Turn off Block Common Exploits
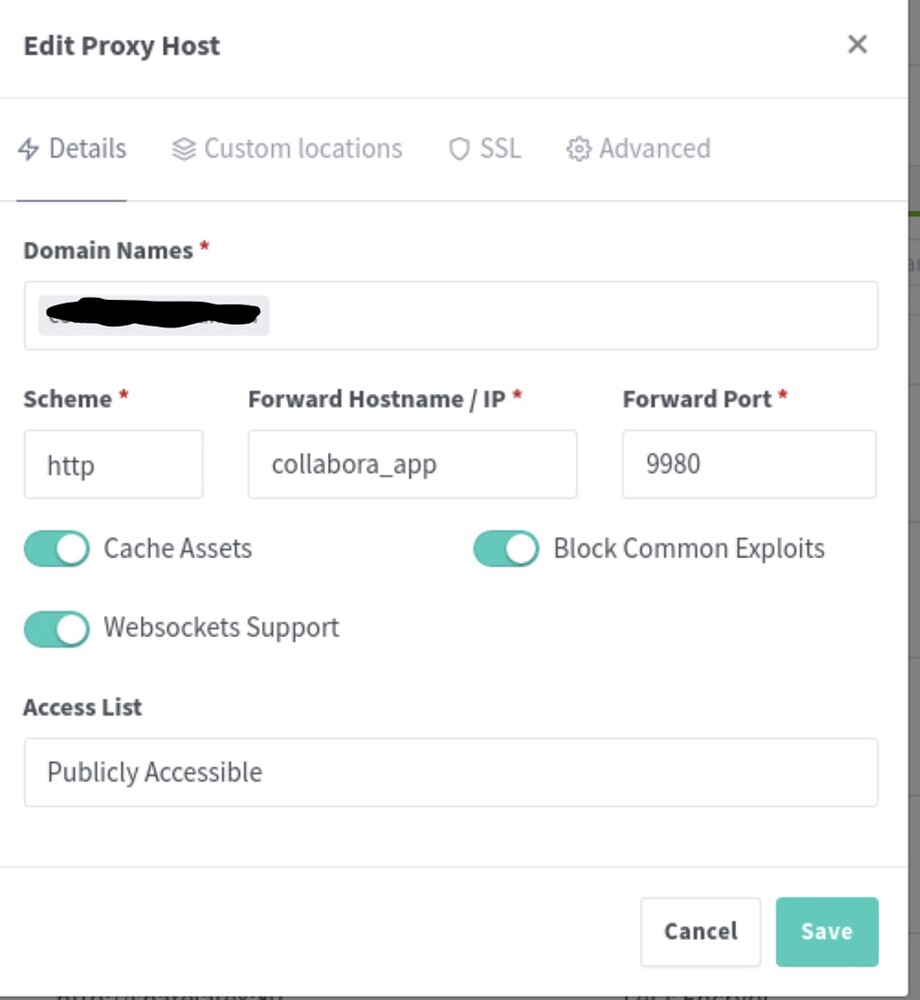Viewport: 920px width, 1000px height. click(x=506, y=548)
